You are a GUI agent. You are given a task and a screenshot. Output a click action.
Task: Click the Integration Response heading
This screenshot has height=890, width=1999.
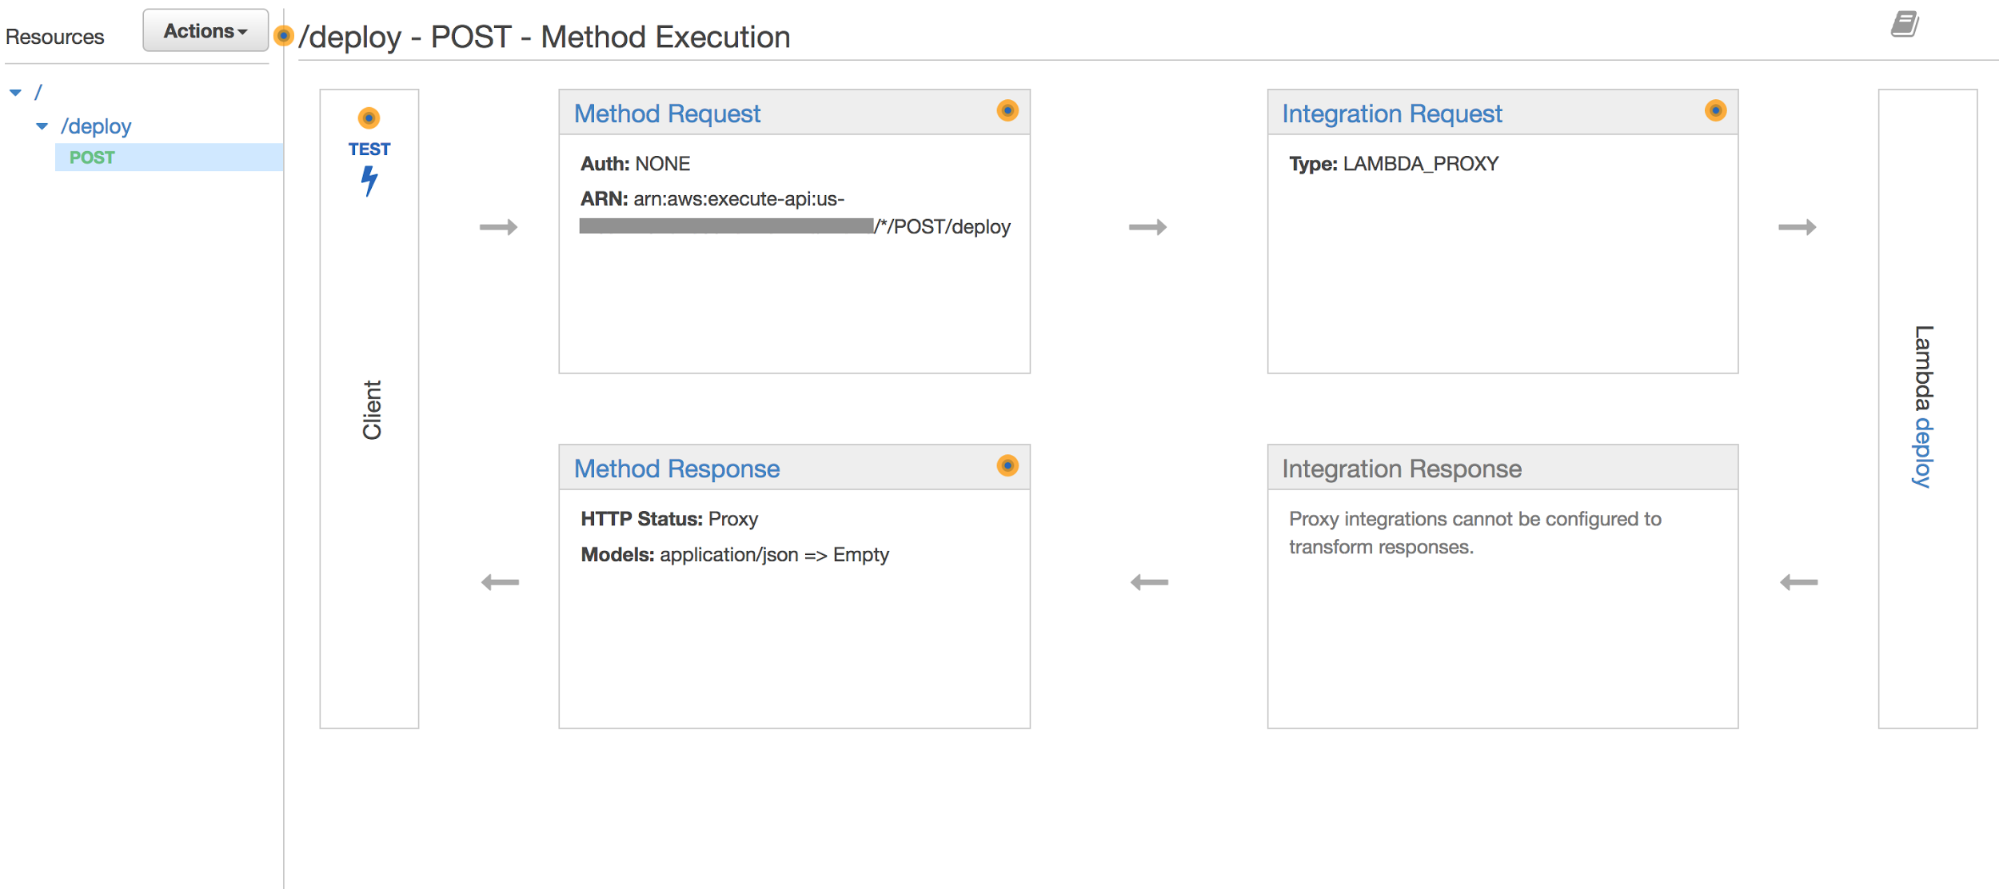coord(1402,469)
